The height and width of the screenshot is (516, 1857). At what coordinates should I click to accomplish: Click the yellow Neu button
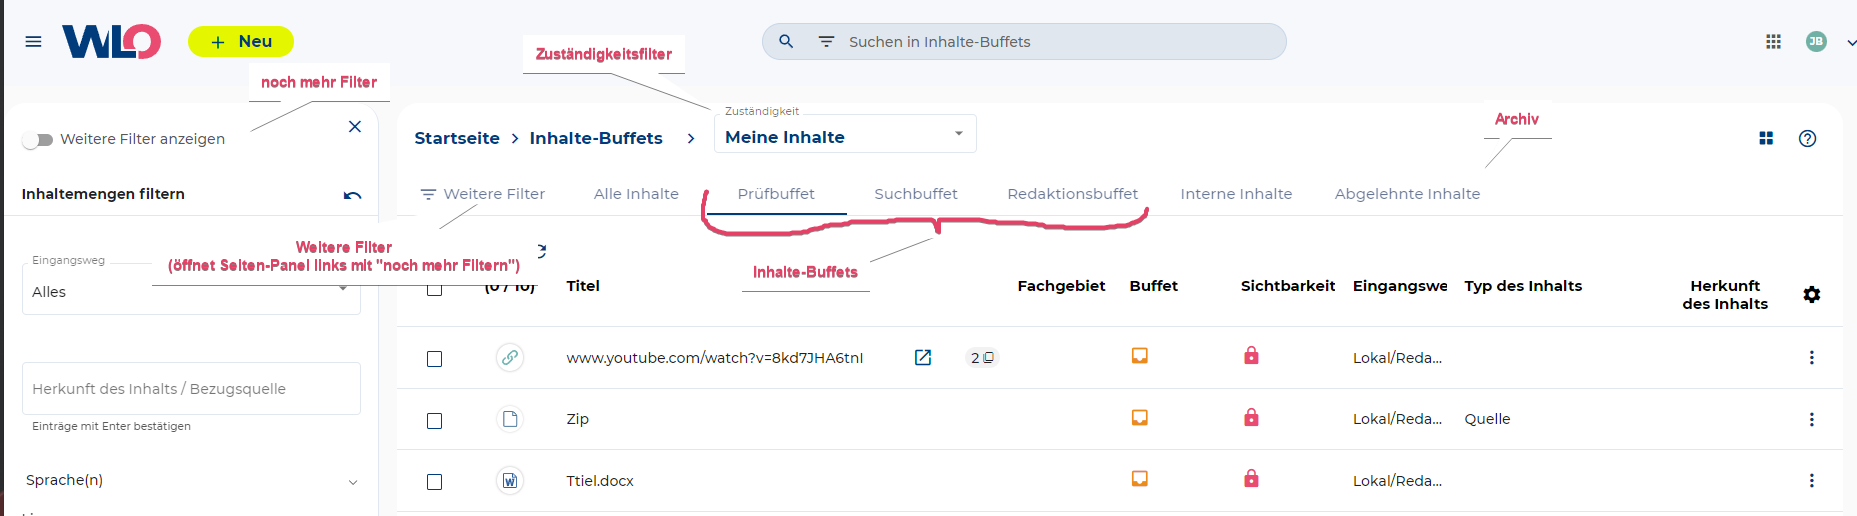click(241, 42)
